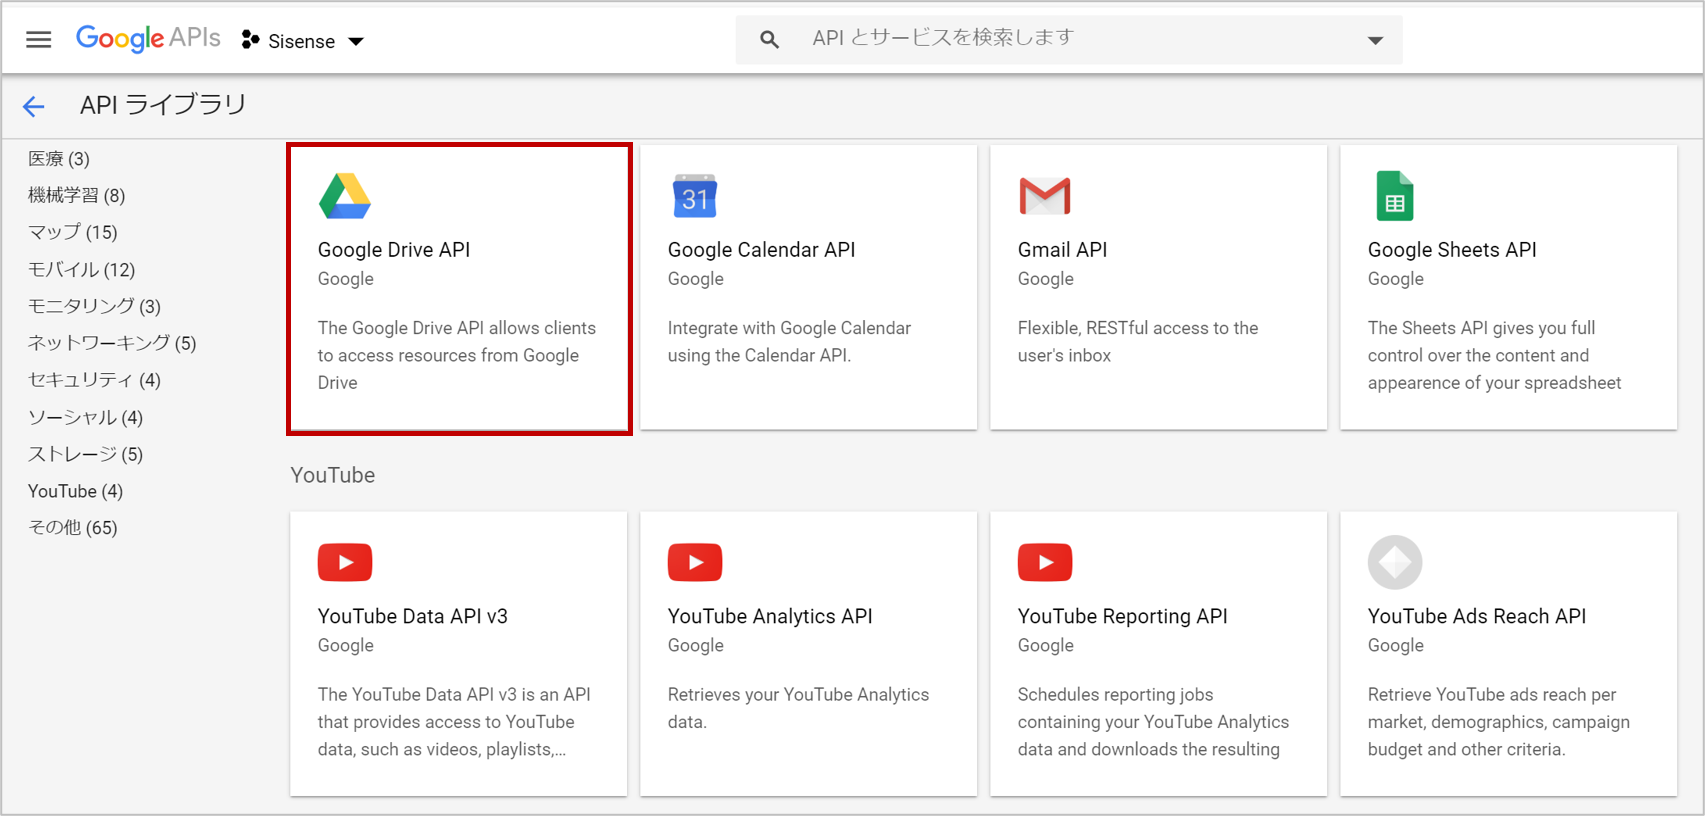Viewport: 1705px width, 816px height.
Task: Open the Google Drive API title
Action: click(x=394, y=250)
